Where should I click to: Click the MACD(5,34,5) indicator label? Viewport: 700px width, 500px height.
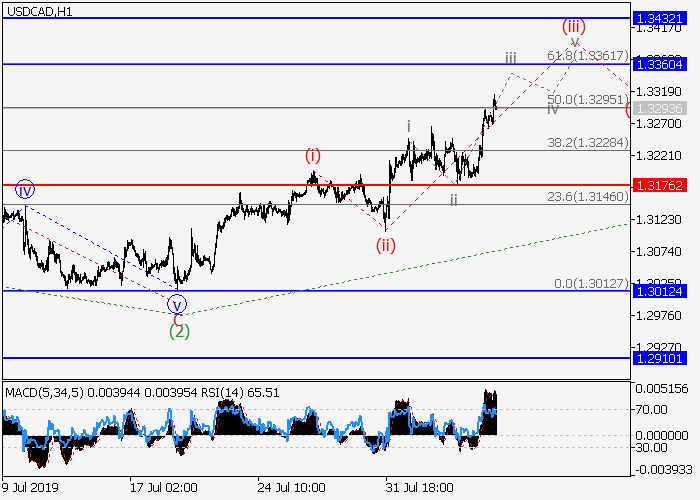tap(38, 388)
